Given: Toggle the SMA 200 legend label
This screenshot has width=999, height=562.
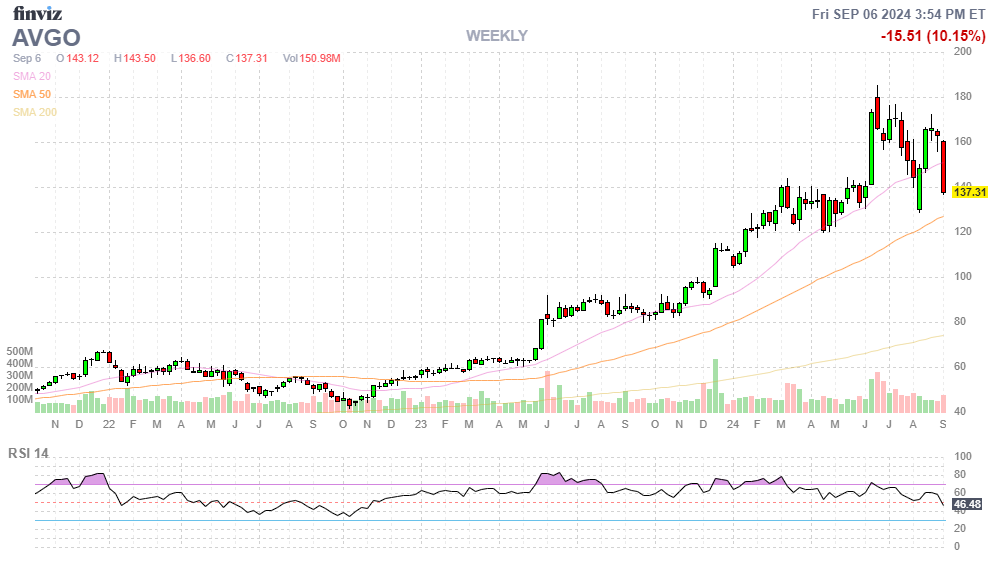Looking at the screenshot, I should pyautogui.click(x=34, y=112).
